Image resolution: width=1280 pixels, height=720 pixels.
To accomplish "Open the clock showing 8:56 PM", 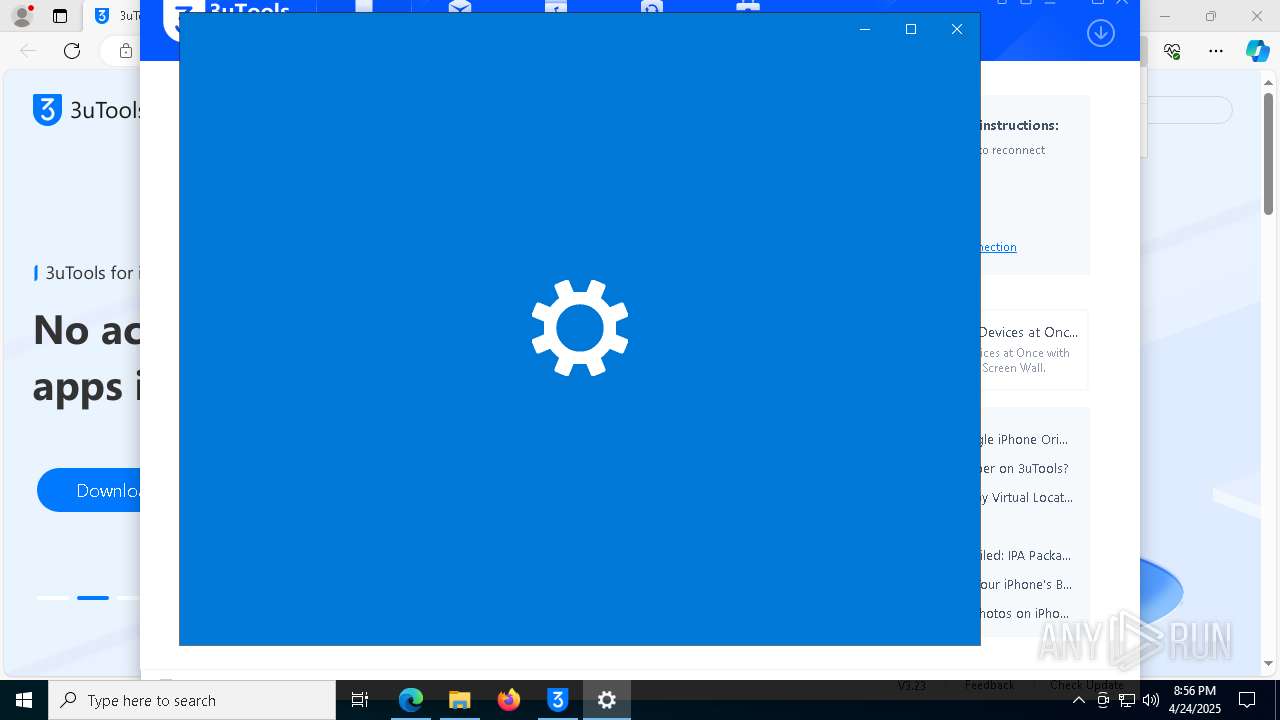I will [x=1195, y=700].
